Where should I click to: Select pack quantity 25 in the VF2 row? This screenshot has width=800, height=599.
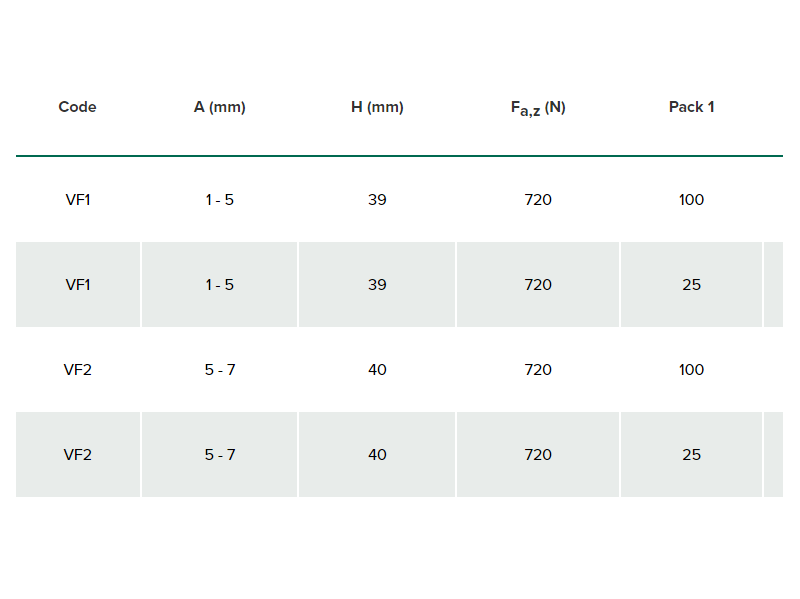coord(691,455)
